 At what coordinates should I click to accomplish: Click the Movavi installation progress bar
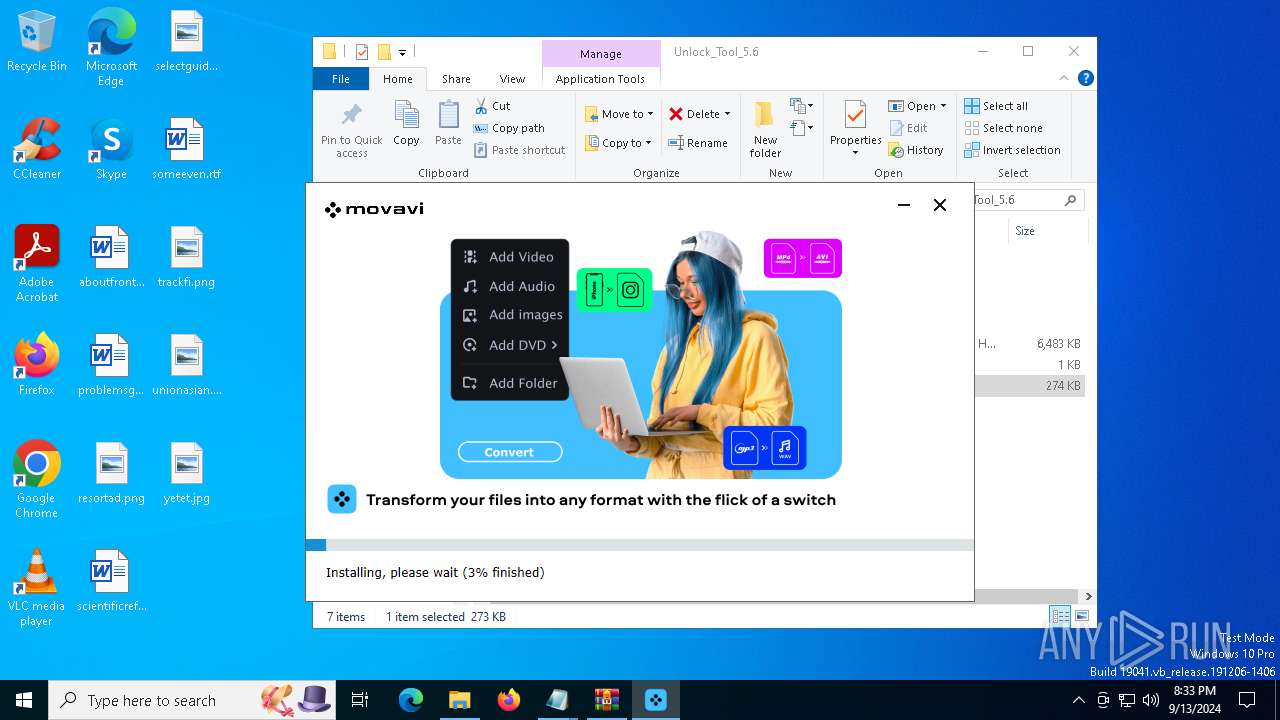(x=640, y=545)
